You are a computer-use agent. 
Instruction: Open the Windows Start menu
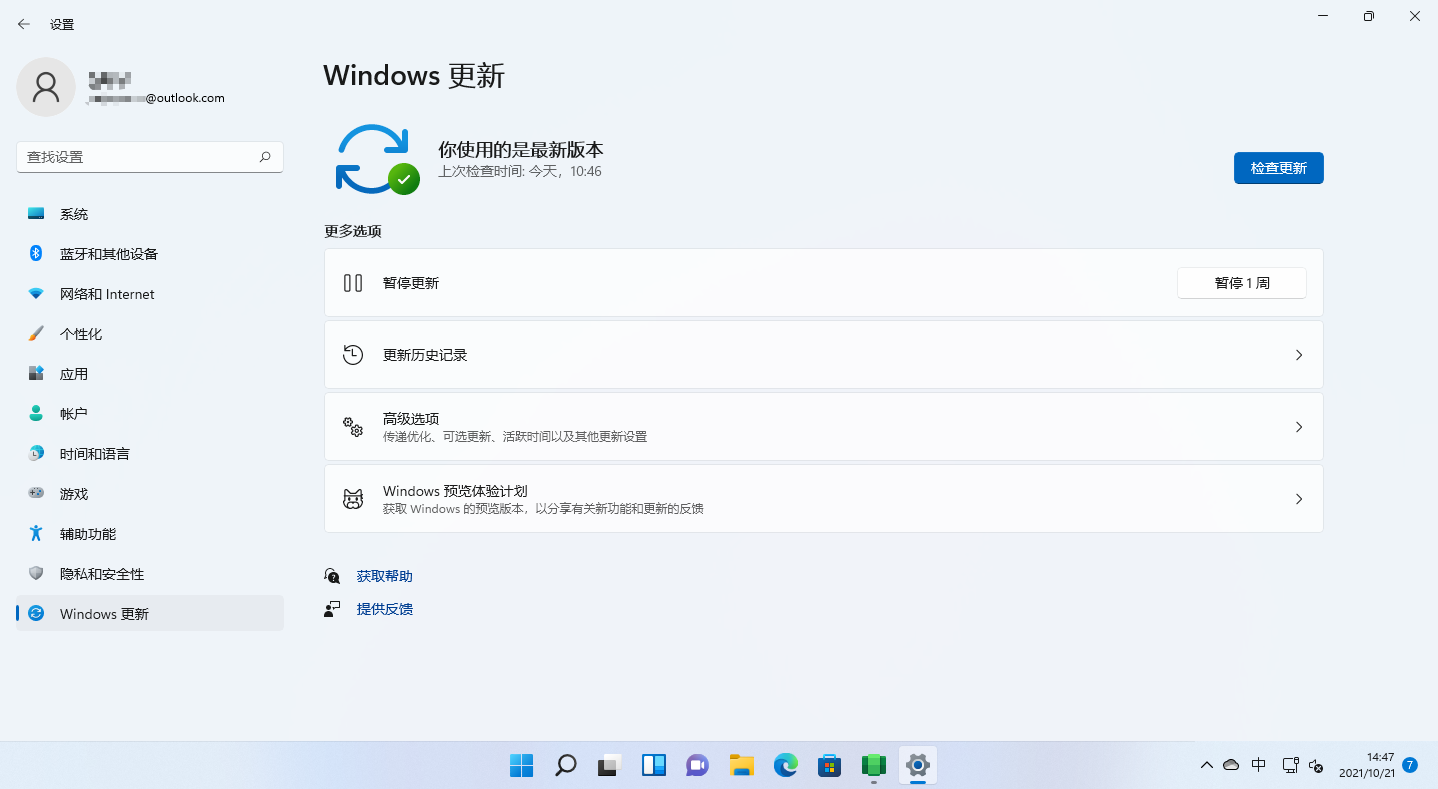coord(521,765)
